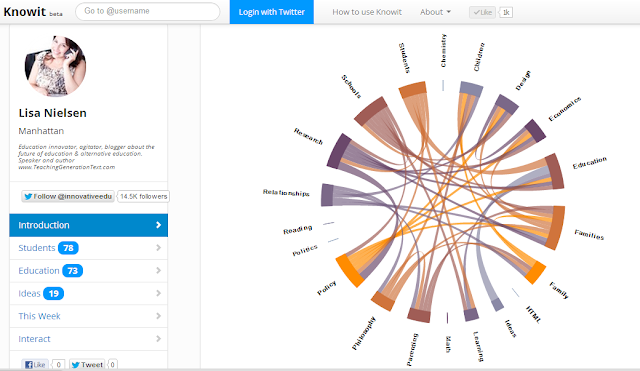640x371 pixels.
Task: Click the Math chart label
Action: coord(448,344)
